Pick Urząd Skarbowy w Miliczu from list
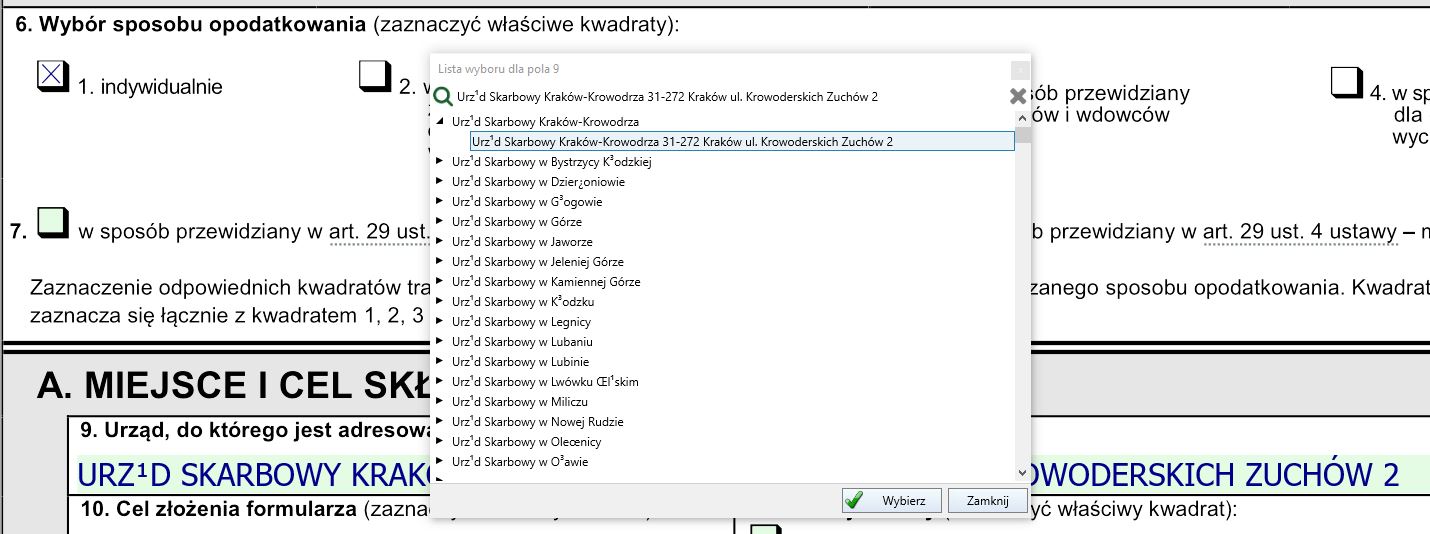 (521, 402)
